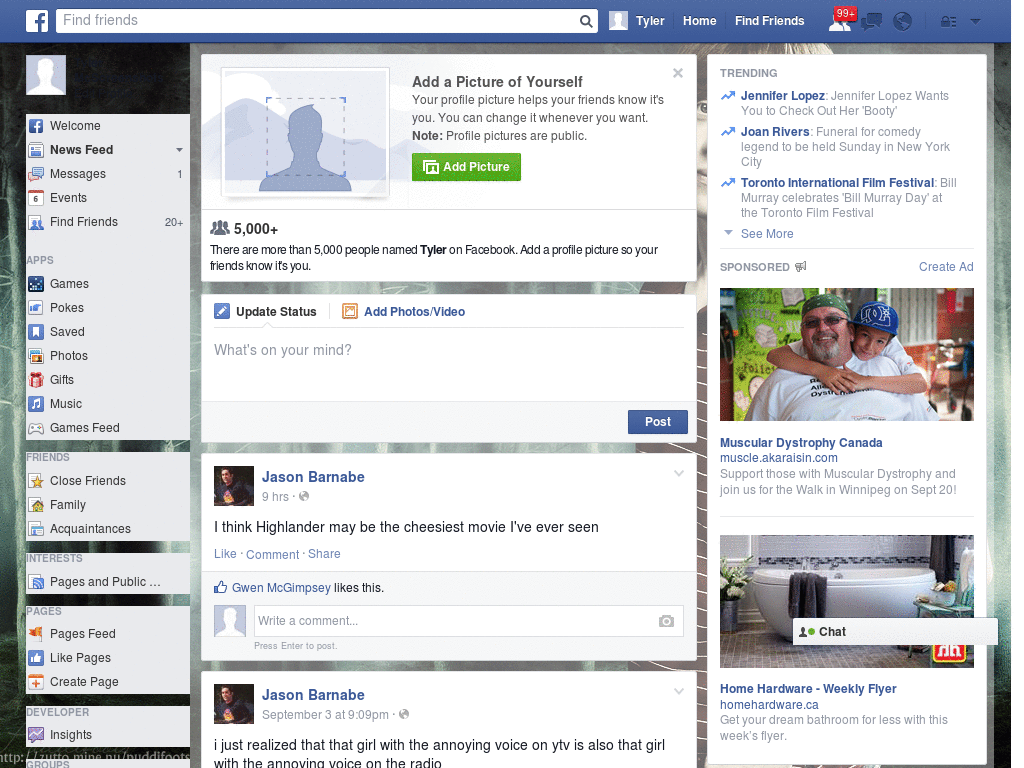The image size is (1024, 768).
Task: Click Jason Barnabe avatar on 9 hrs post
Action: click(x=234, y=486)
